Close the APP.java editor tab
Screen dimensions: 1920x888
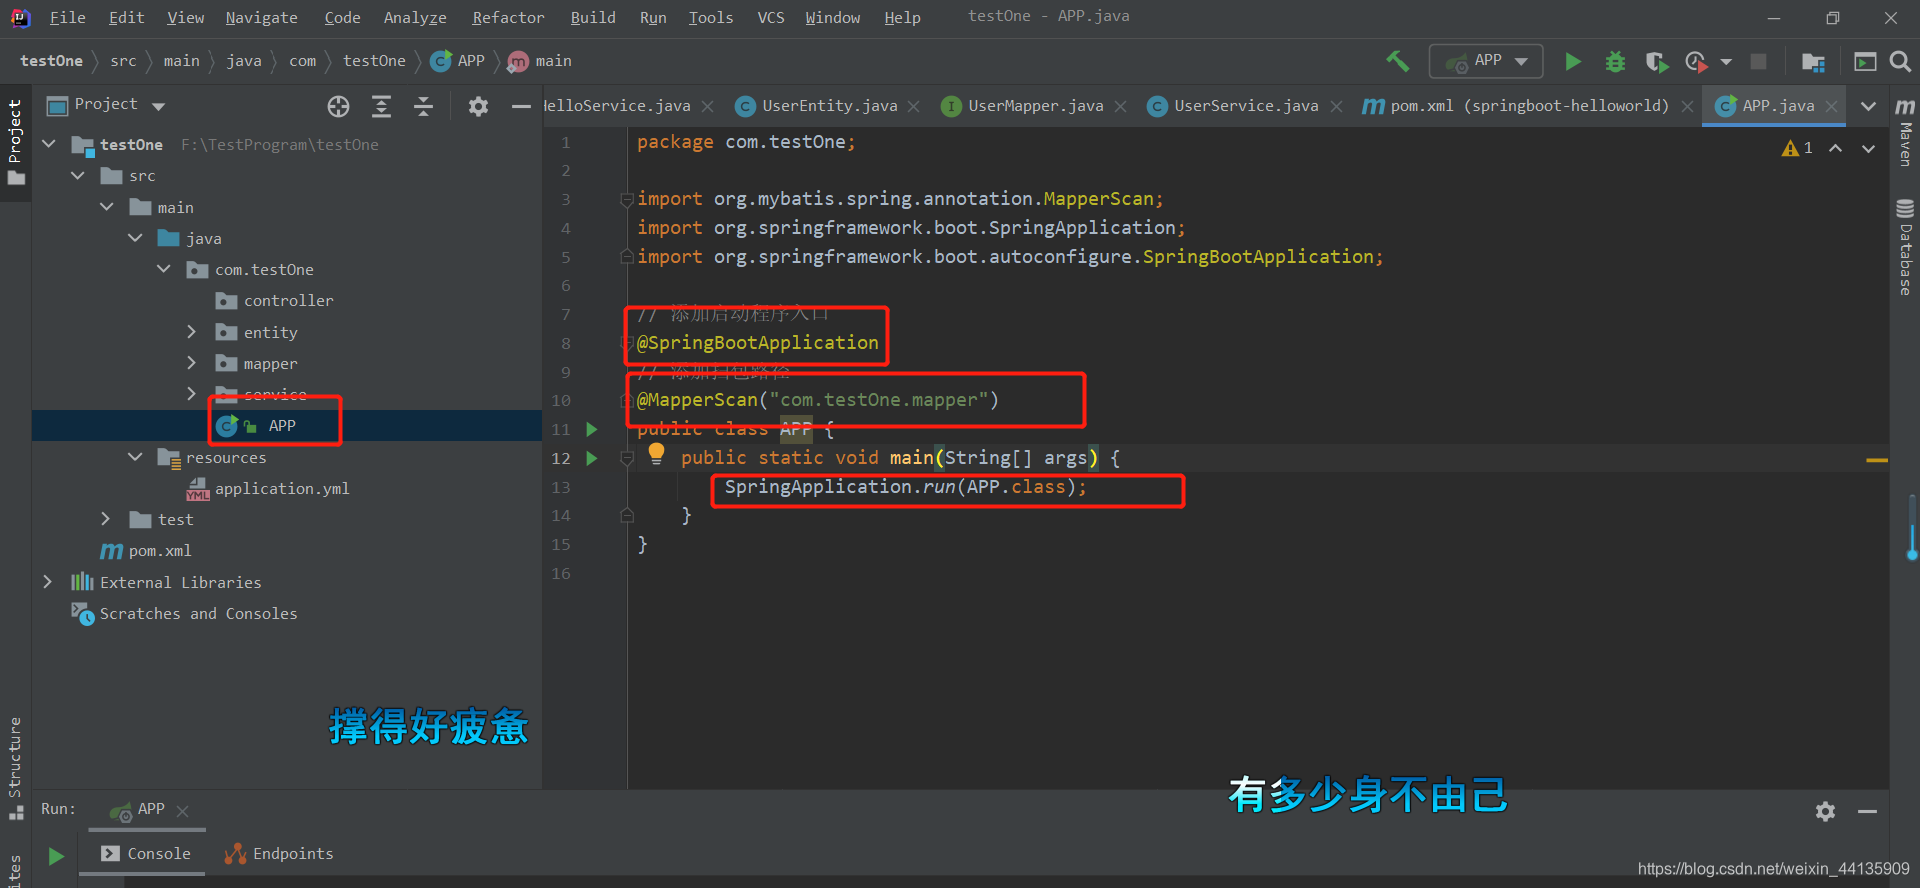click(1832, 106)
